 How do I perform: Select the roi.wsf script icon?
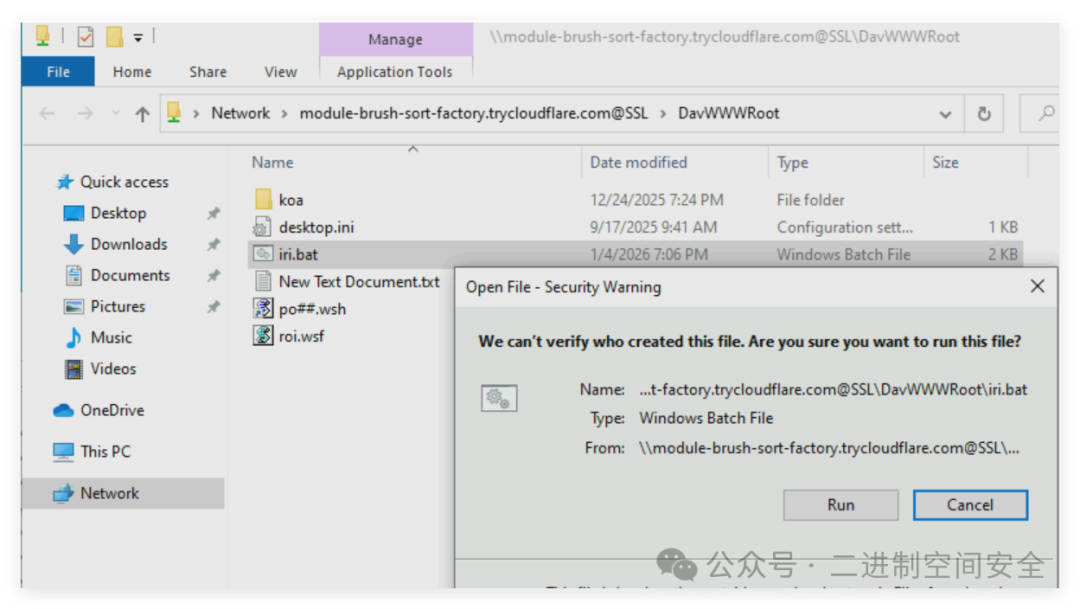coord(262,336)
